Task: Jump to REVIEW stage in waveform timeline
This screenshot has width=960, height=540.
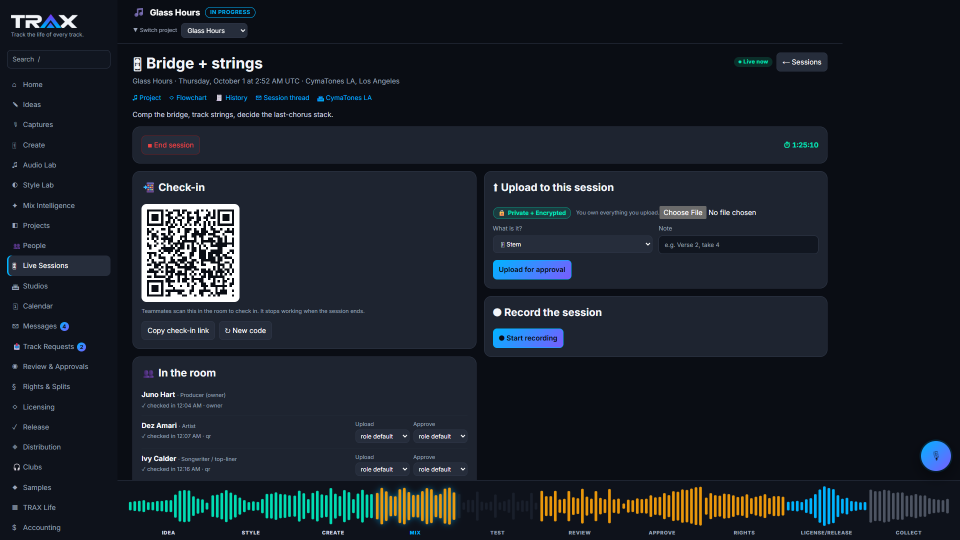Action: [579, 533]
